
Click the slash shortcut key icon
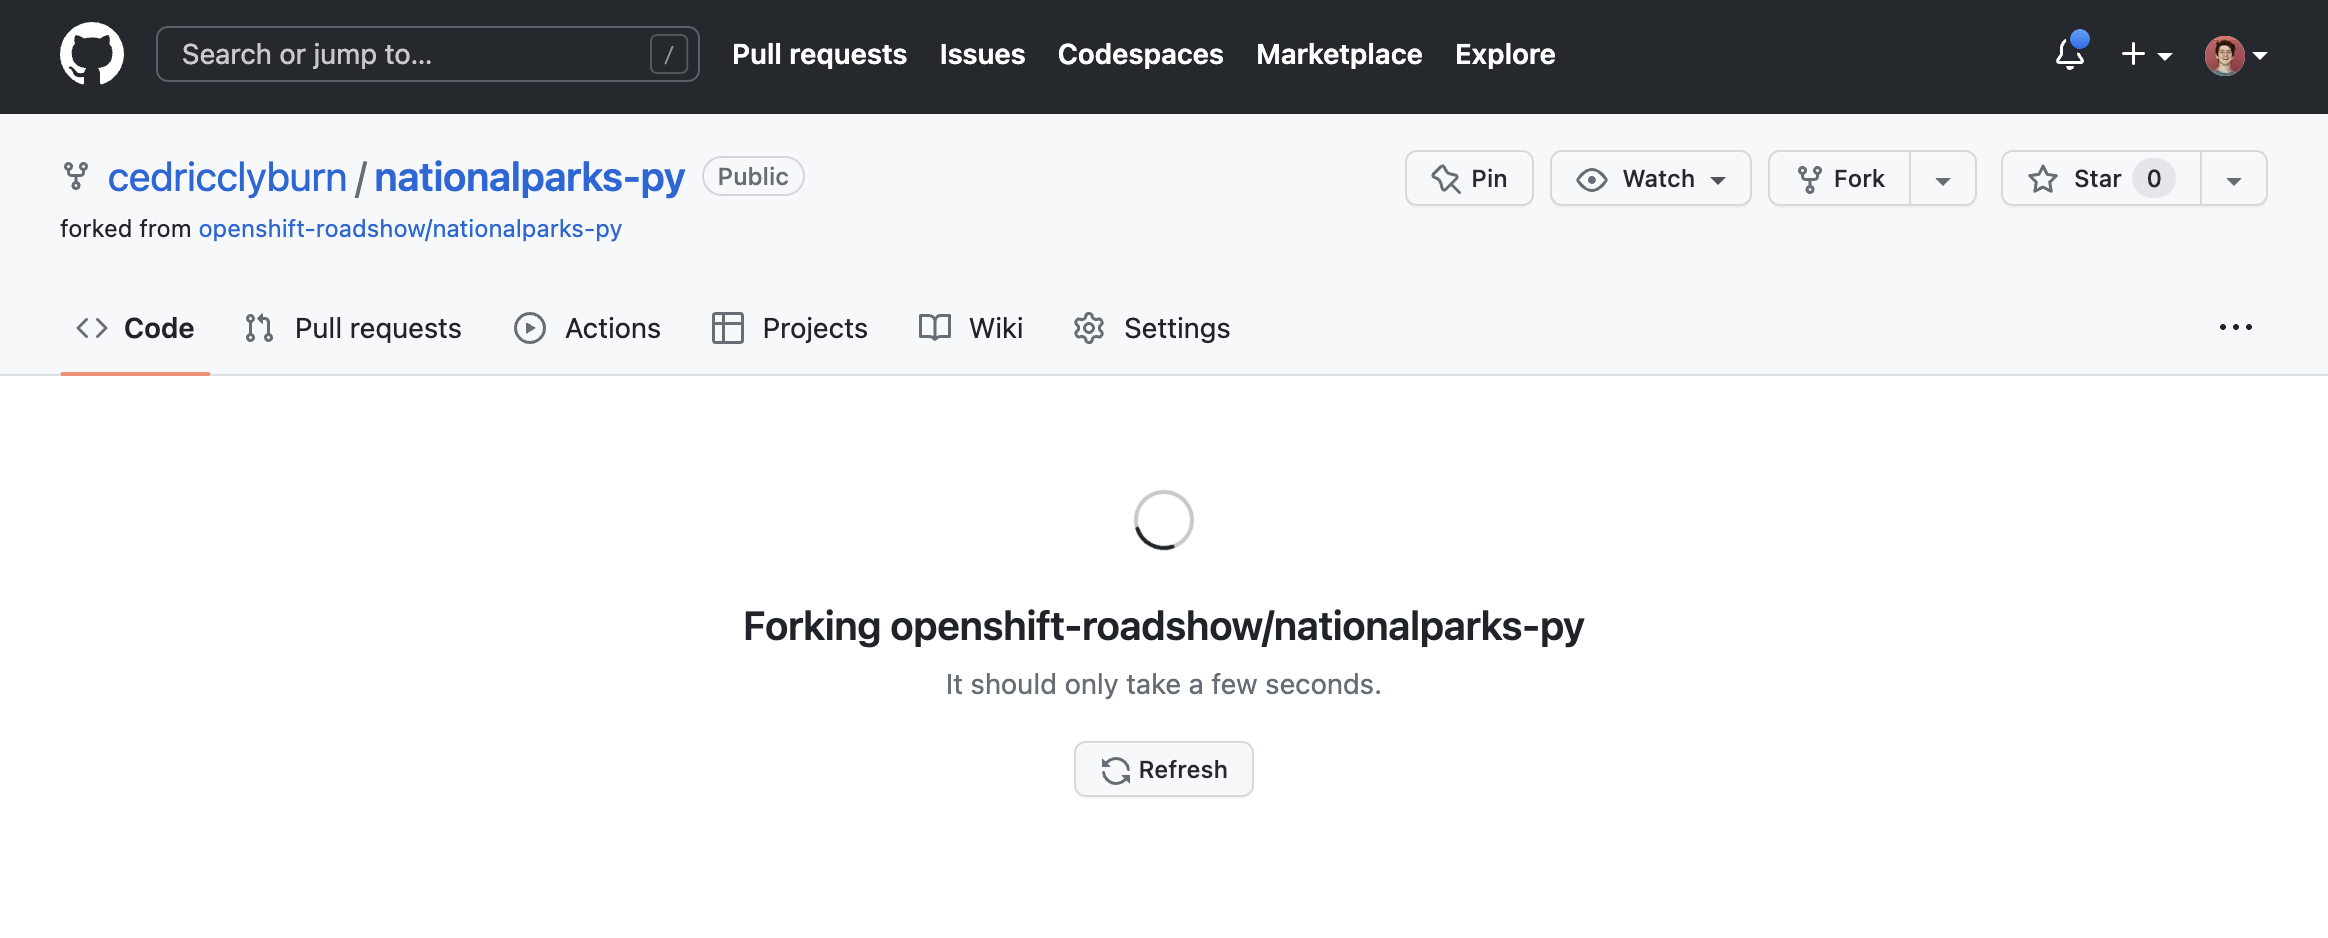(669, 54)
